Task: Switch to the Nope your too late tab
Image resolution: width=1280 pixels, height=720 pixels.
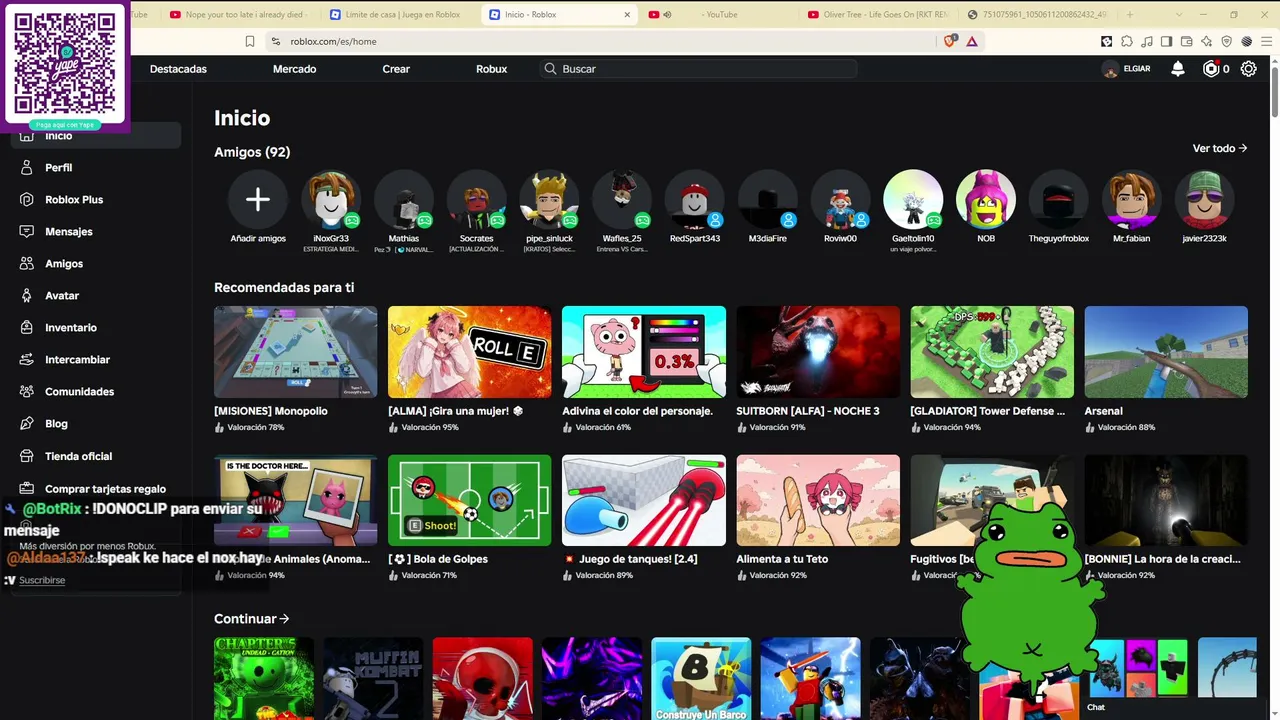Action: coord(237,14)
